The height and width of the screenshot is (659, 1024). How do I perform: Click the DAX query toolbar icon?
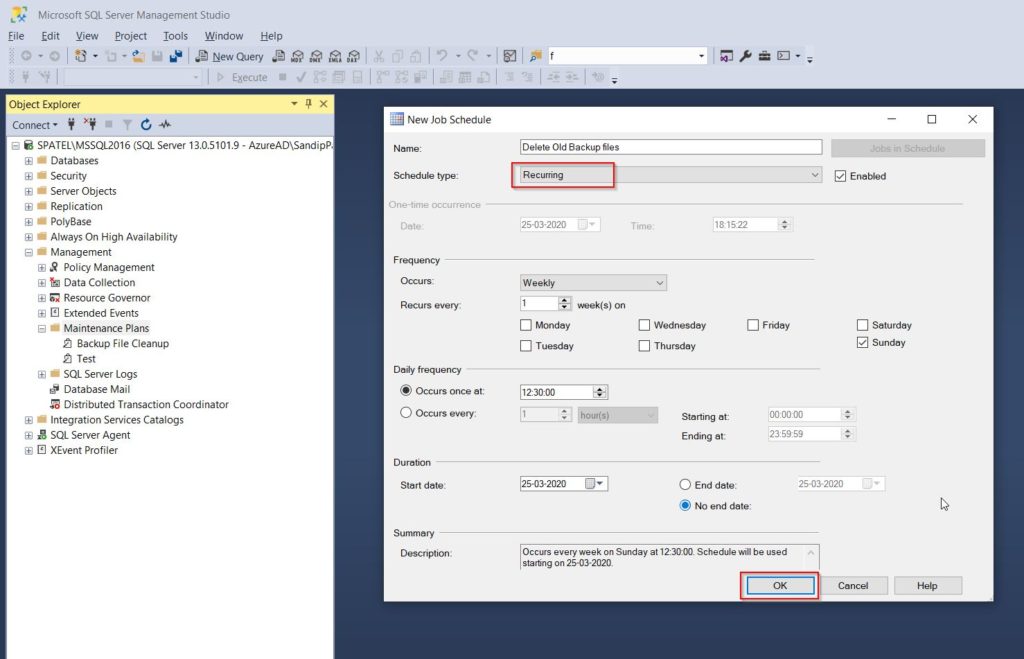[354, 56]
